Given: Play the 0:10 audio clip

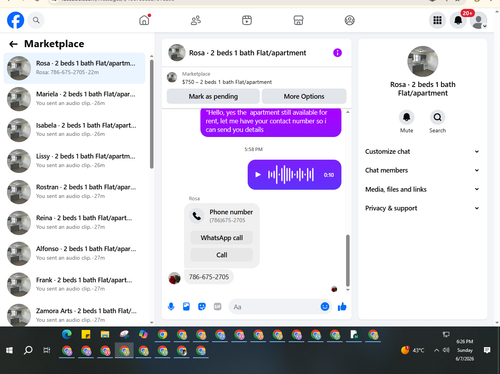Looking at the screenshot, I should (258, 175).
